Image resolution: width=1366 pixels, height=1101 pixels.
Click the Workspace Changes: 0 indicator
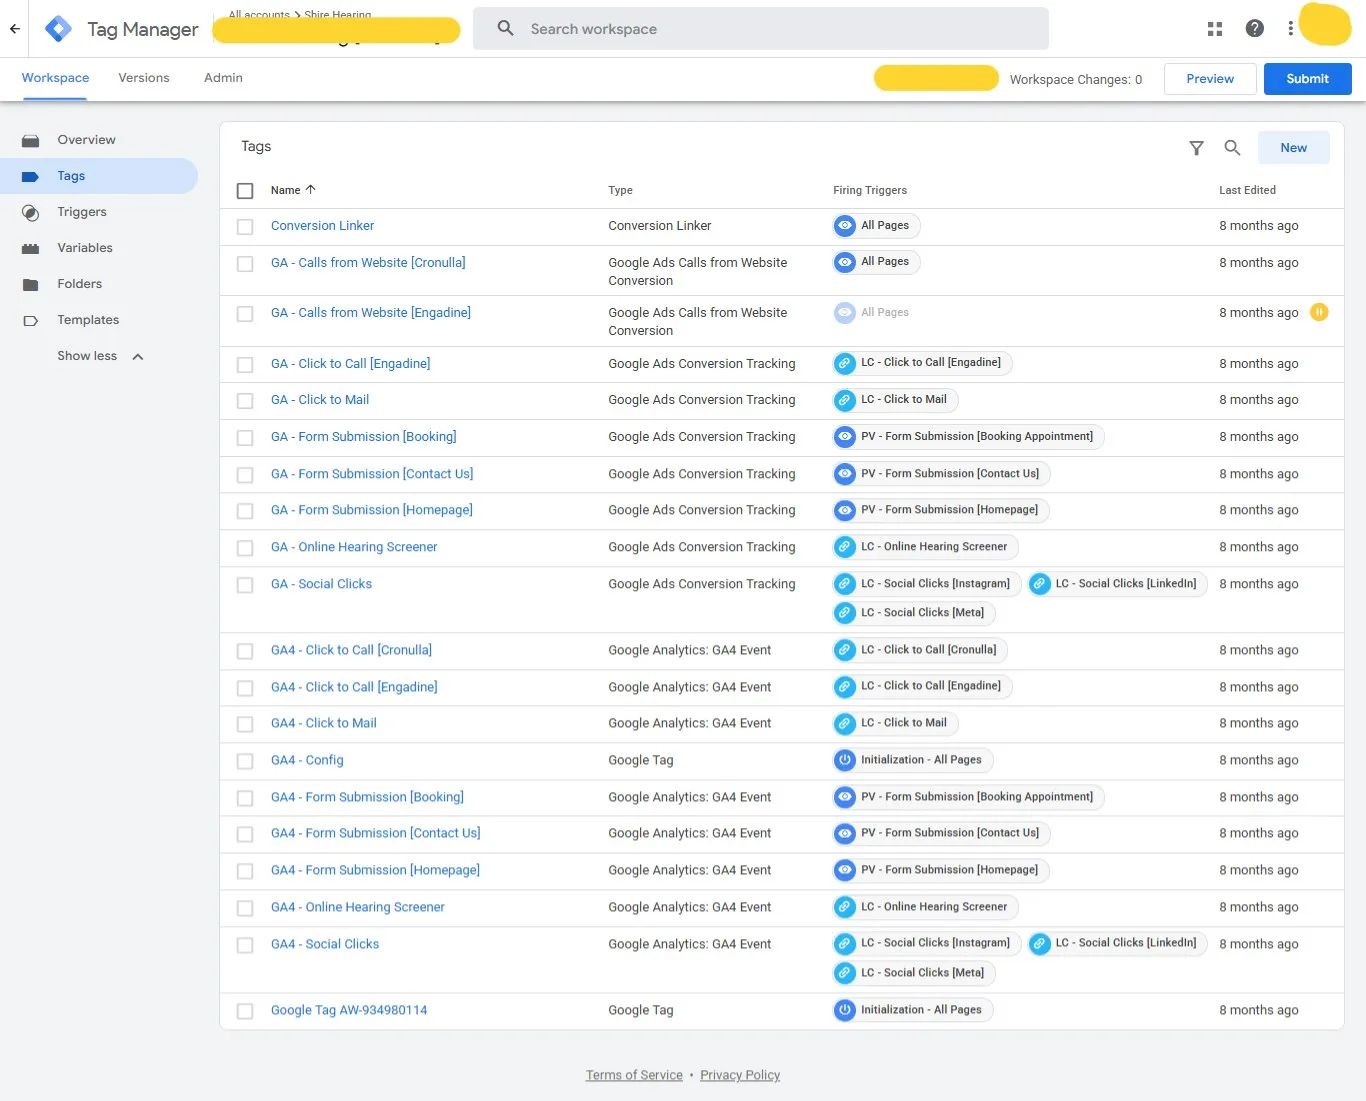pos(1076,80)
